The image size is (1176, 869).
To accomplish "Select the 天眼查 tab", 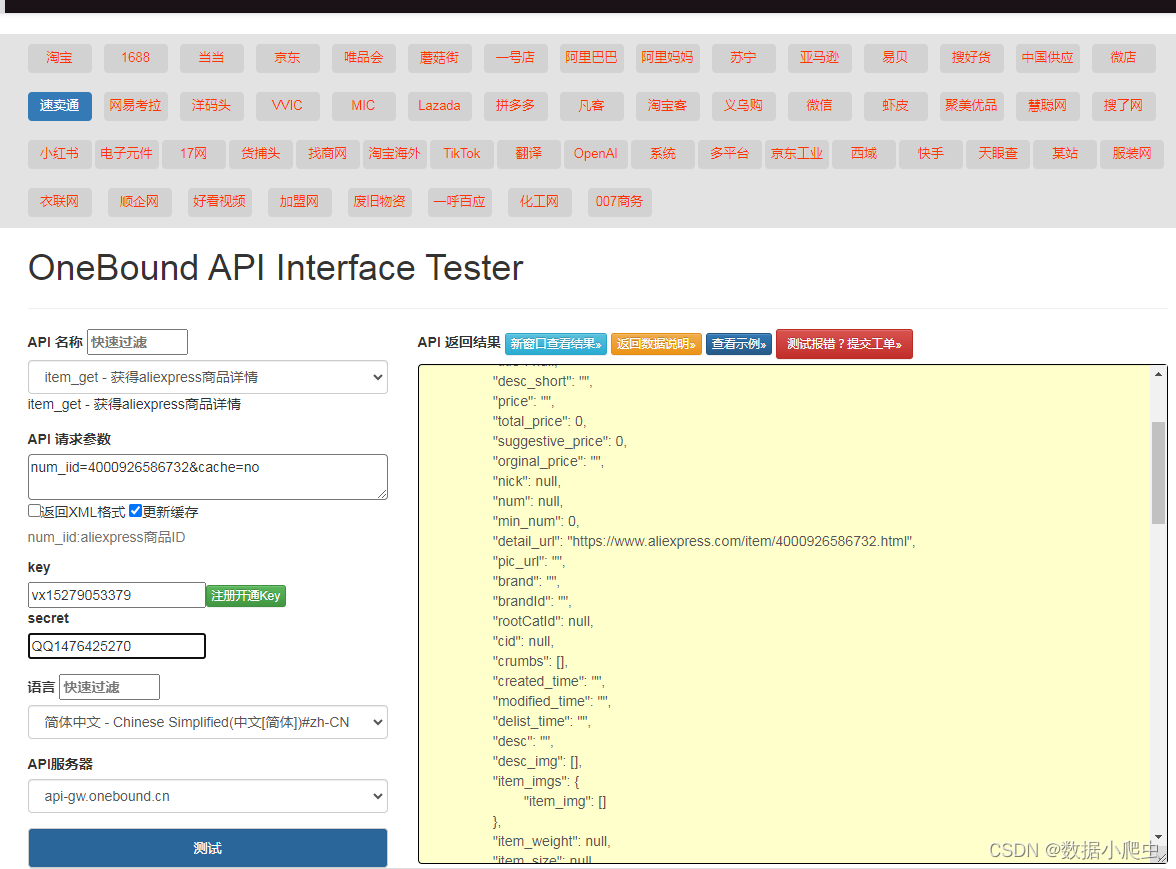I will [x=998, y=154].
